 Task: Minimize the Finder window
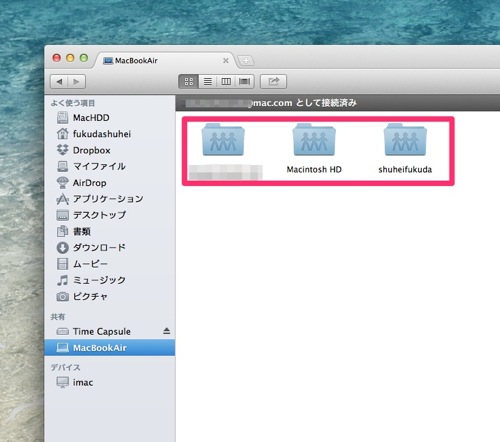click(70, 58)
